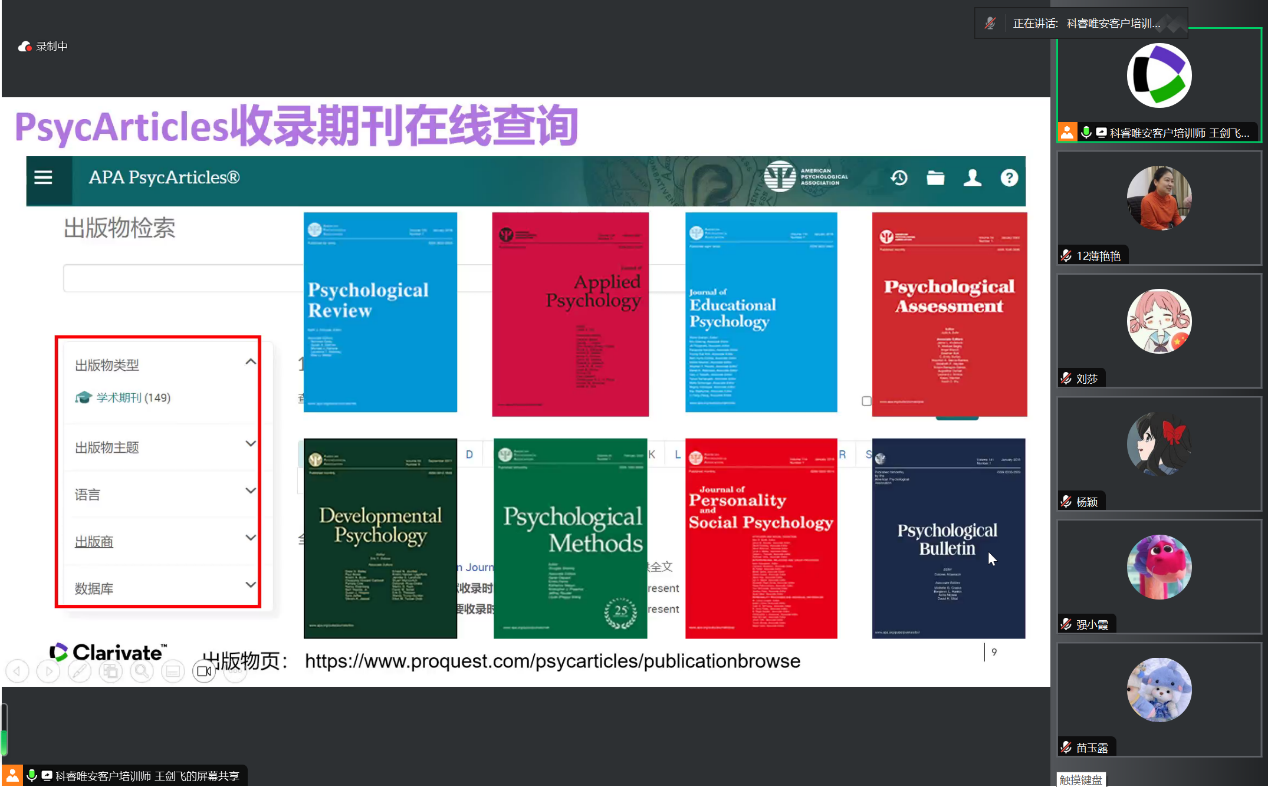Expand the 语言 filter section
Screen dimensions: 1268x787
click(250, 491)
